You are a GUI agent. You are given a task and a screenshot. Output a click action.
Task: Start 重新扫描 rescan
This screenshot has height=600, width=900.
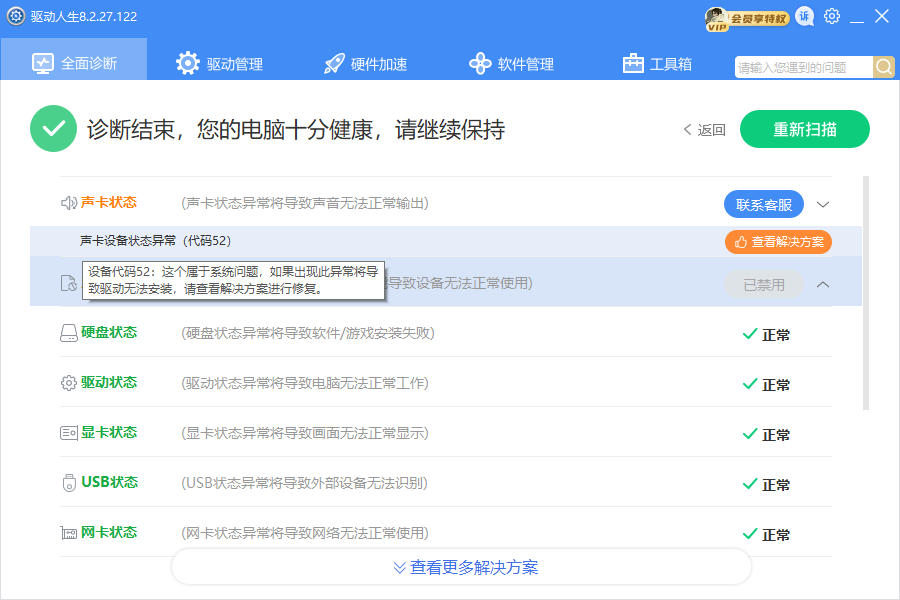pos(805,129)
